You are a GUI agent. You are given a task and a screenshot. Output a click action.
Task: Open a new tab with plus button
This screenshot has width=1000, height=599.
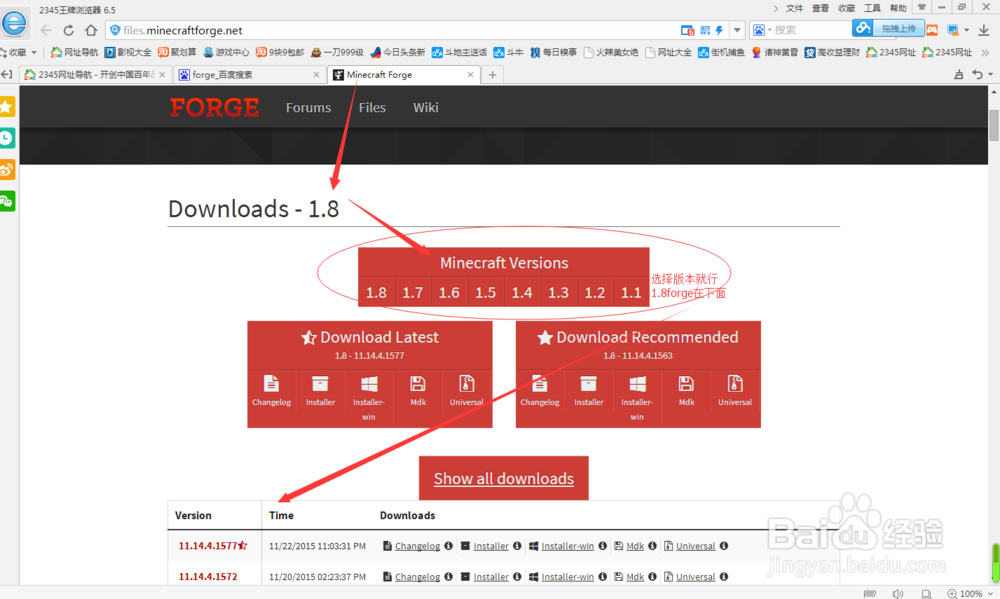tap(492, 75)
